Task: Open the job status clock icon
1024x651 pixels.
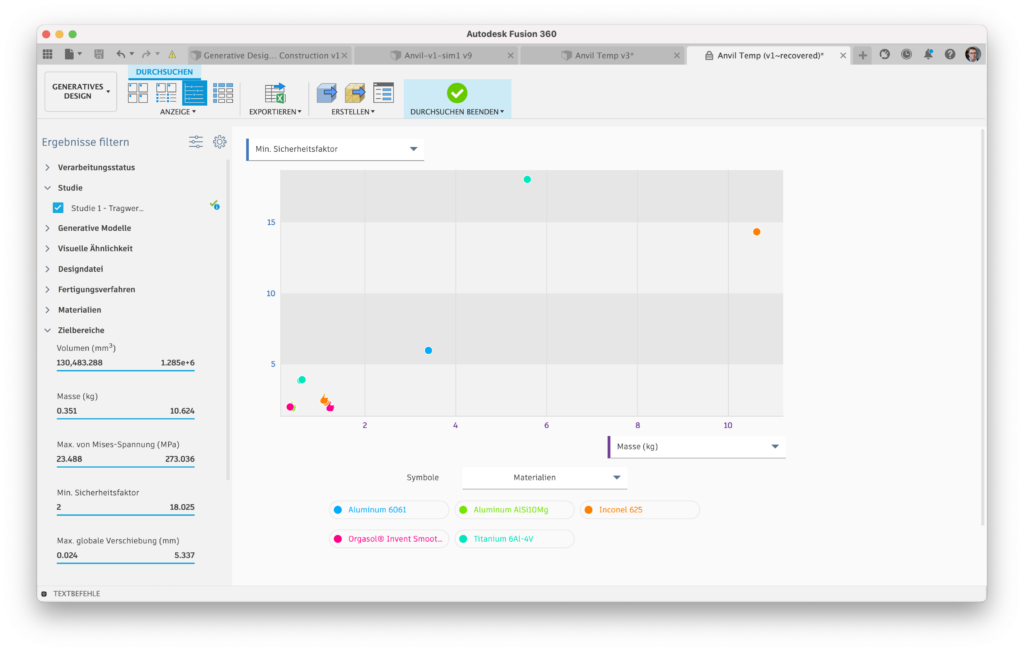Action: 906,55
